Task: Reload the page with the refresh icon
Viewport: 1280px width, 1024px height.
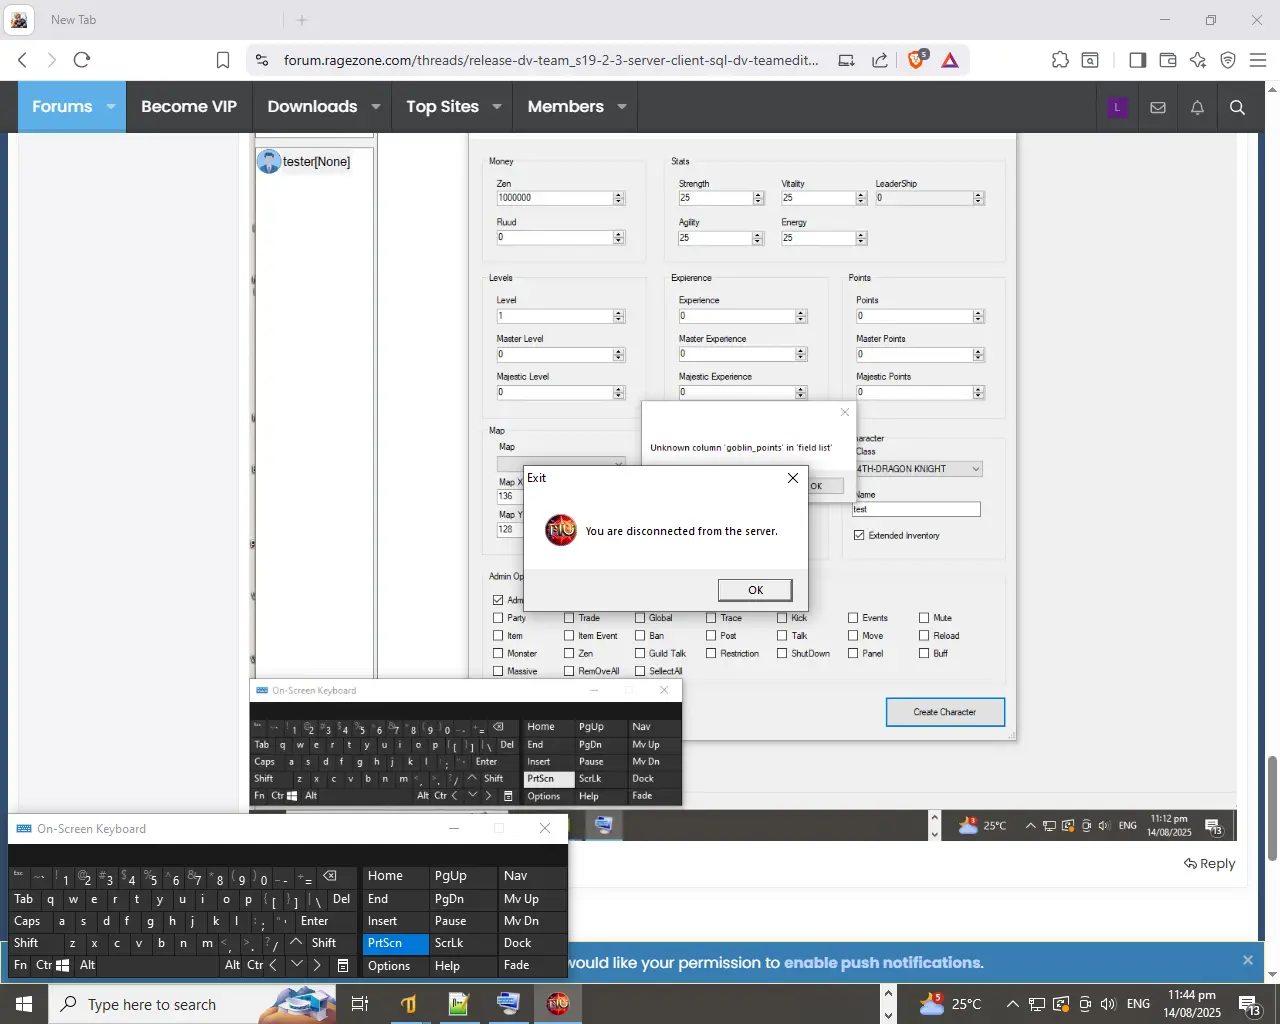Action: 82,60
